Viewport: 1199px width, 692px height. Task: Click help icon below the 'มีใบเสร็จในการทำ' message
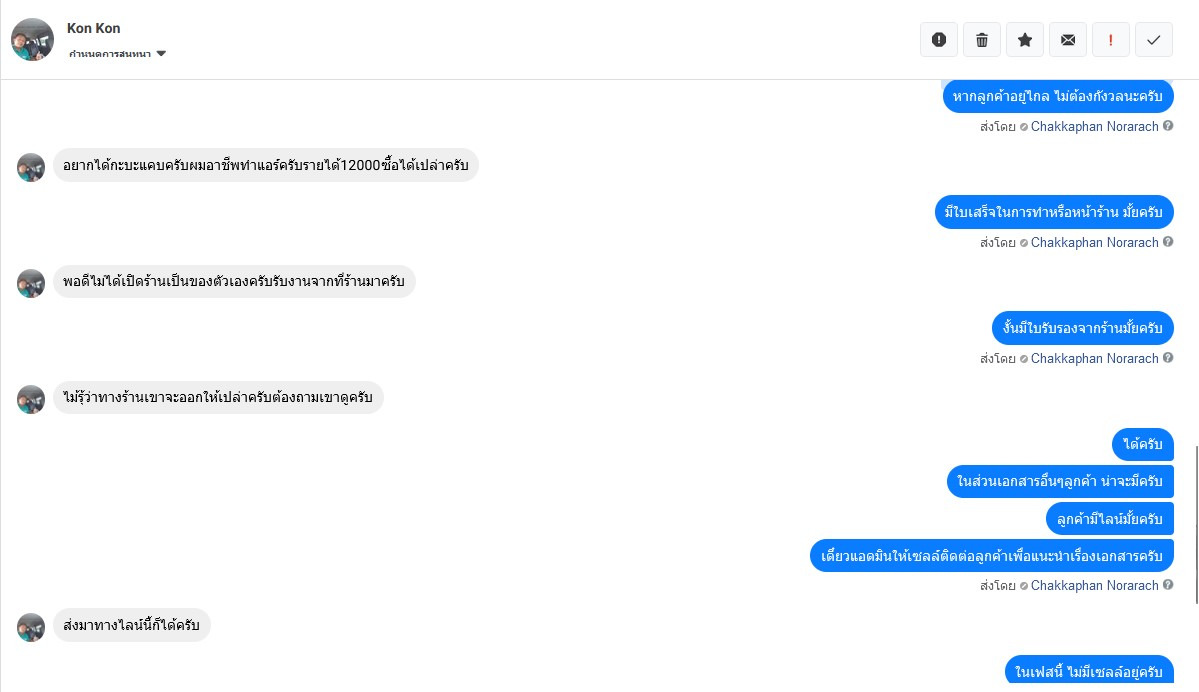pyautogui.click(x=1168, y=243)
